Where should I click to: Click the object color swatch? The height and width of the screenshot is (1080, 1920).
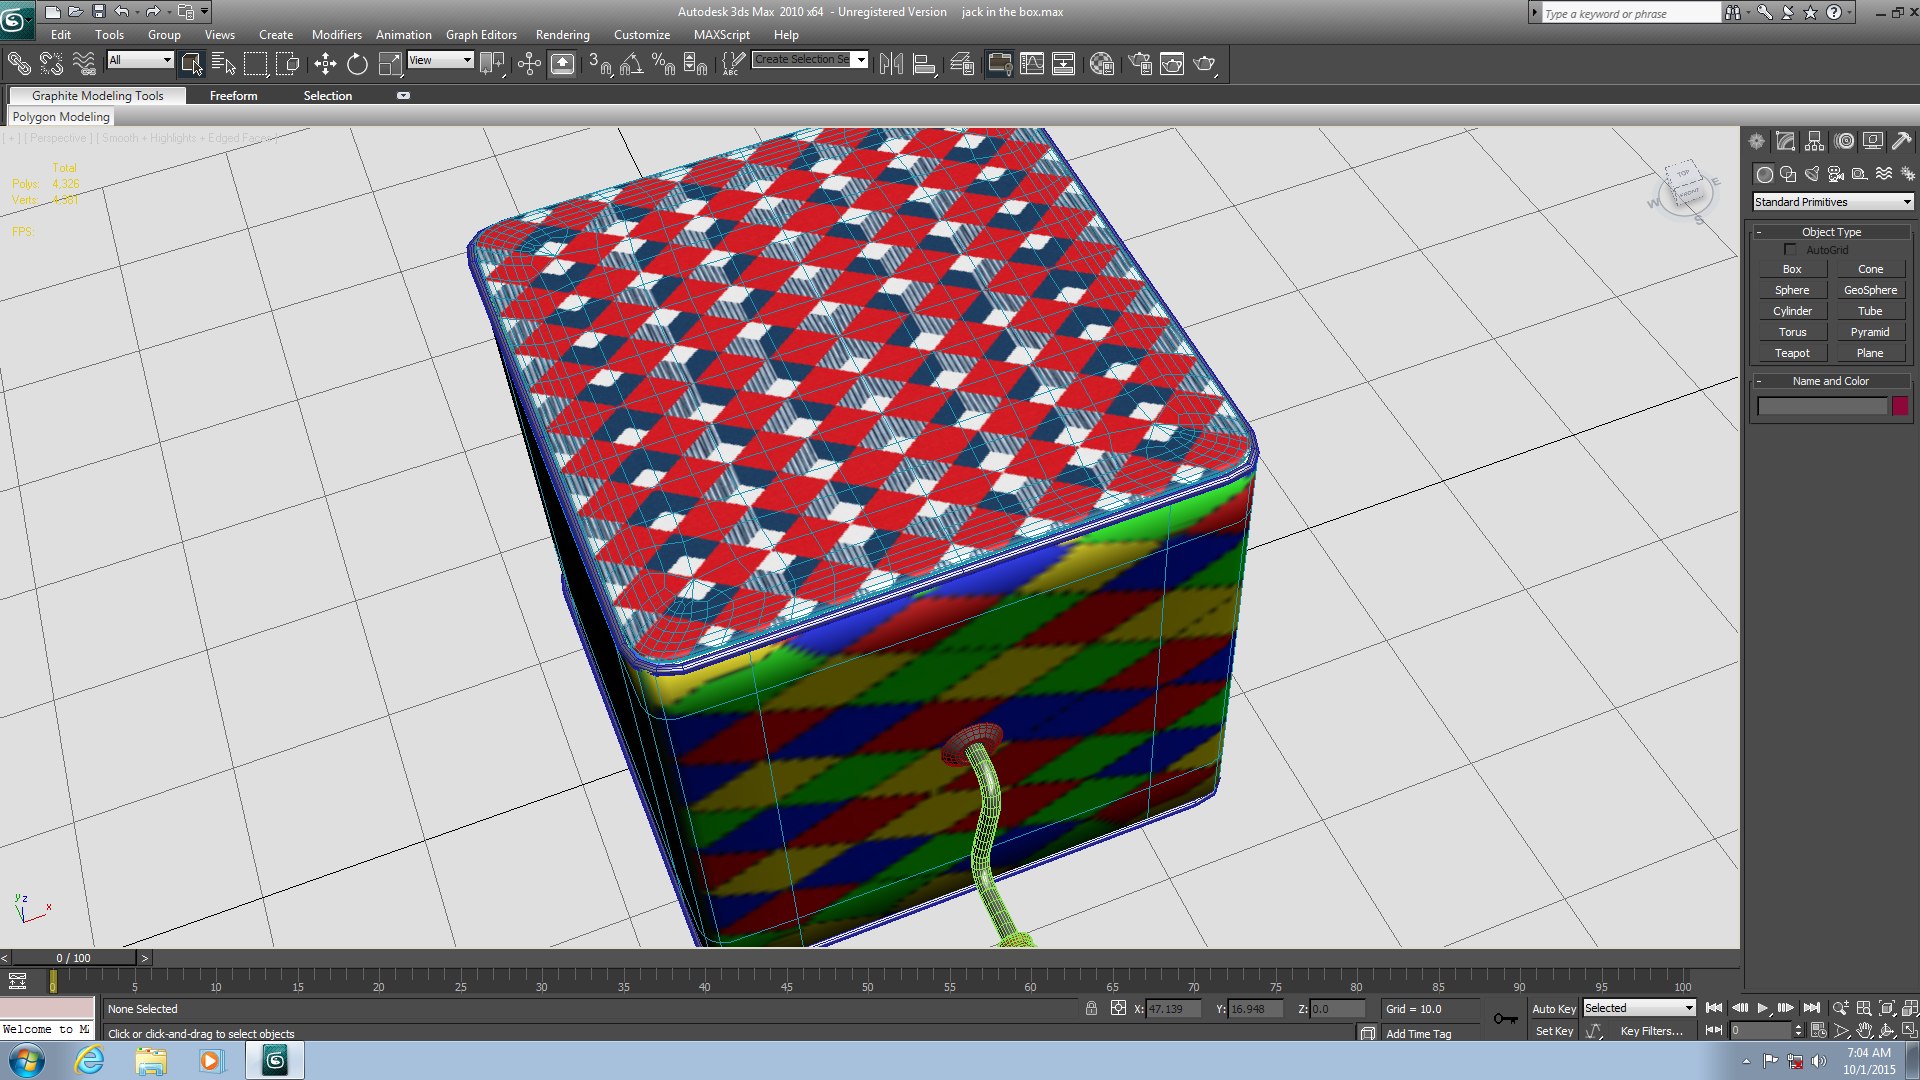click(1900, 406)
